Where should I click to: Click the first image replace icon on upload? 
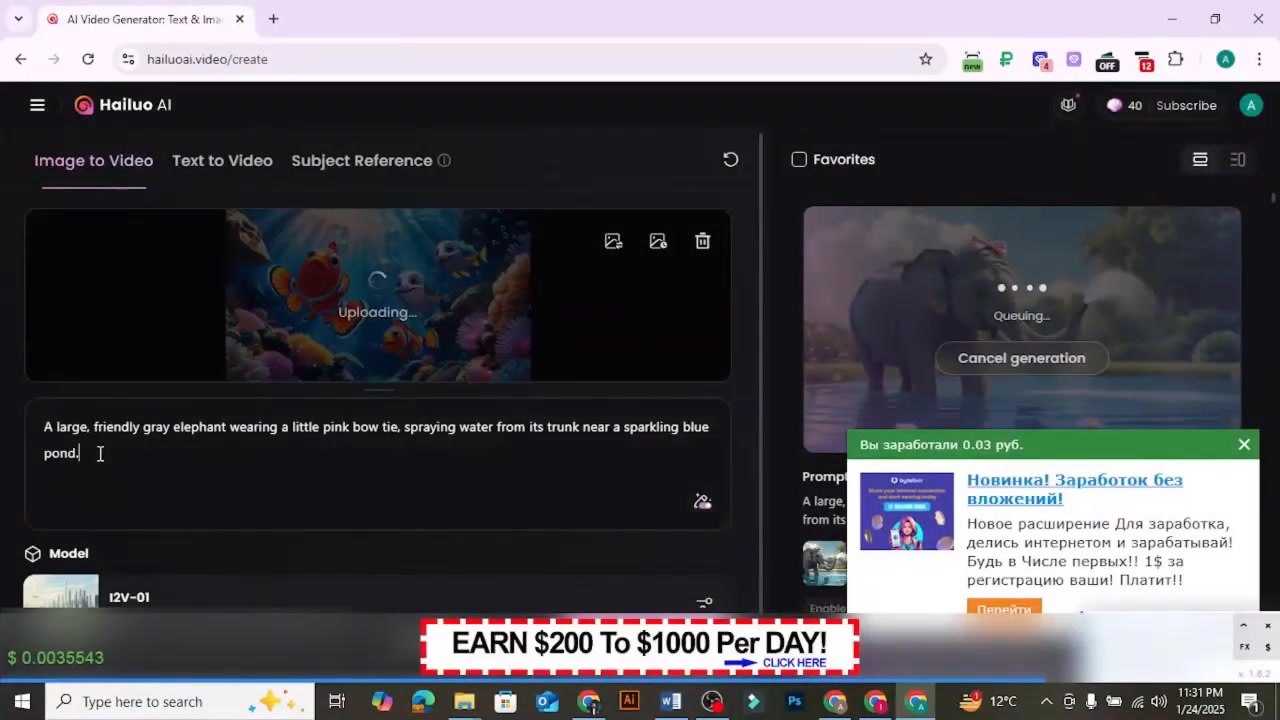(x=613, y=241)
